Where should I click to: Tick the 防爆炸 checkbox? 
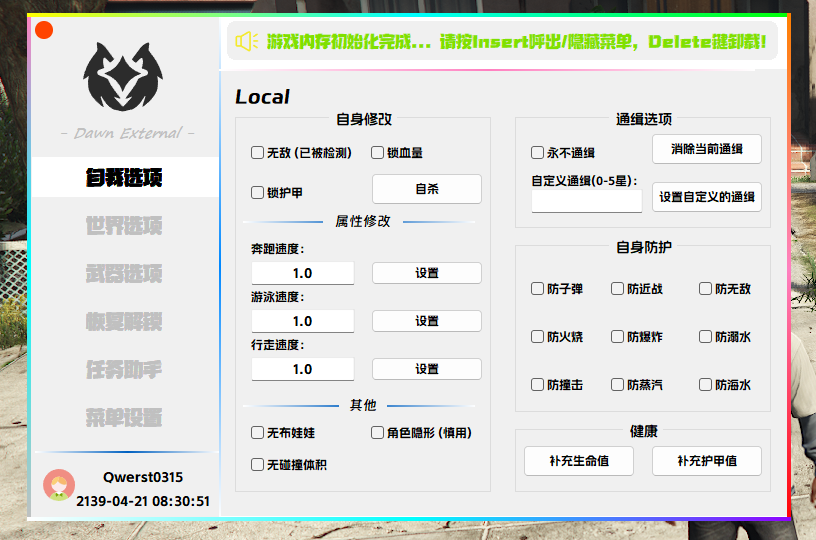pyautogui.click(x=618, y=337)
